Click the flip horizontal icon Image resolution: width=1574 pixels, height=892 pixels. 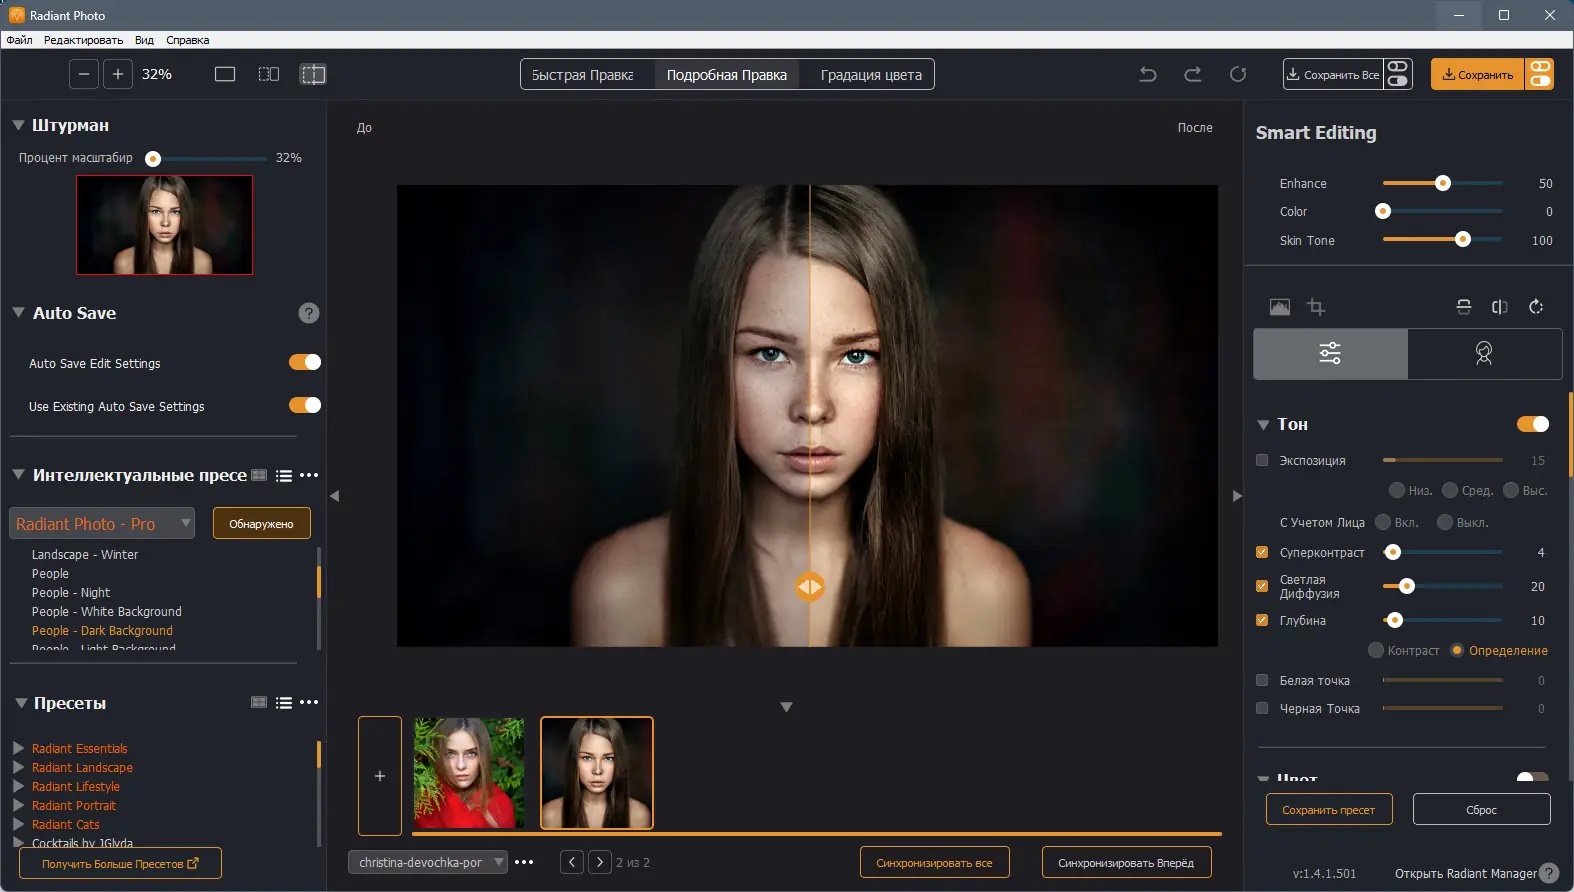[x=1500, y=307]
